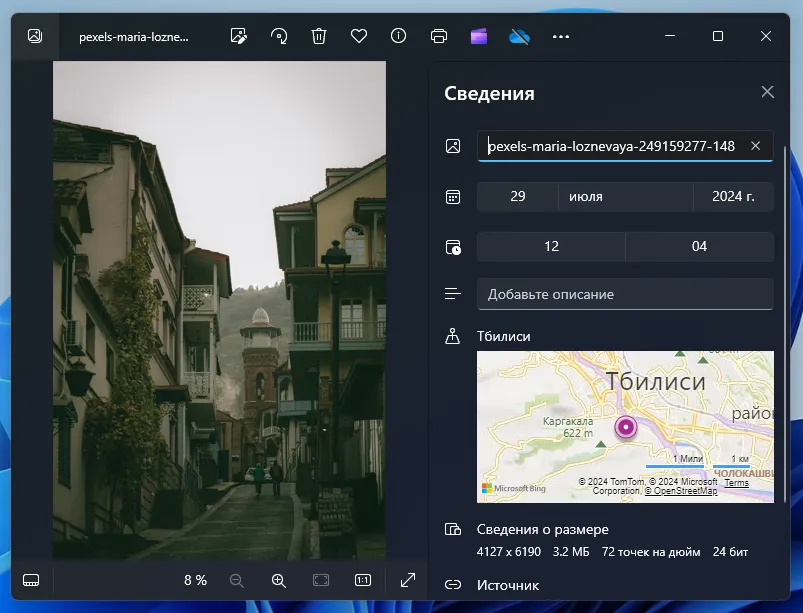Open the image editor icon
The height and width of the screenshot is (613, 803).
point(239,36)
